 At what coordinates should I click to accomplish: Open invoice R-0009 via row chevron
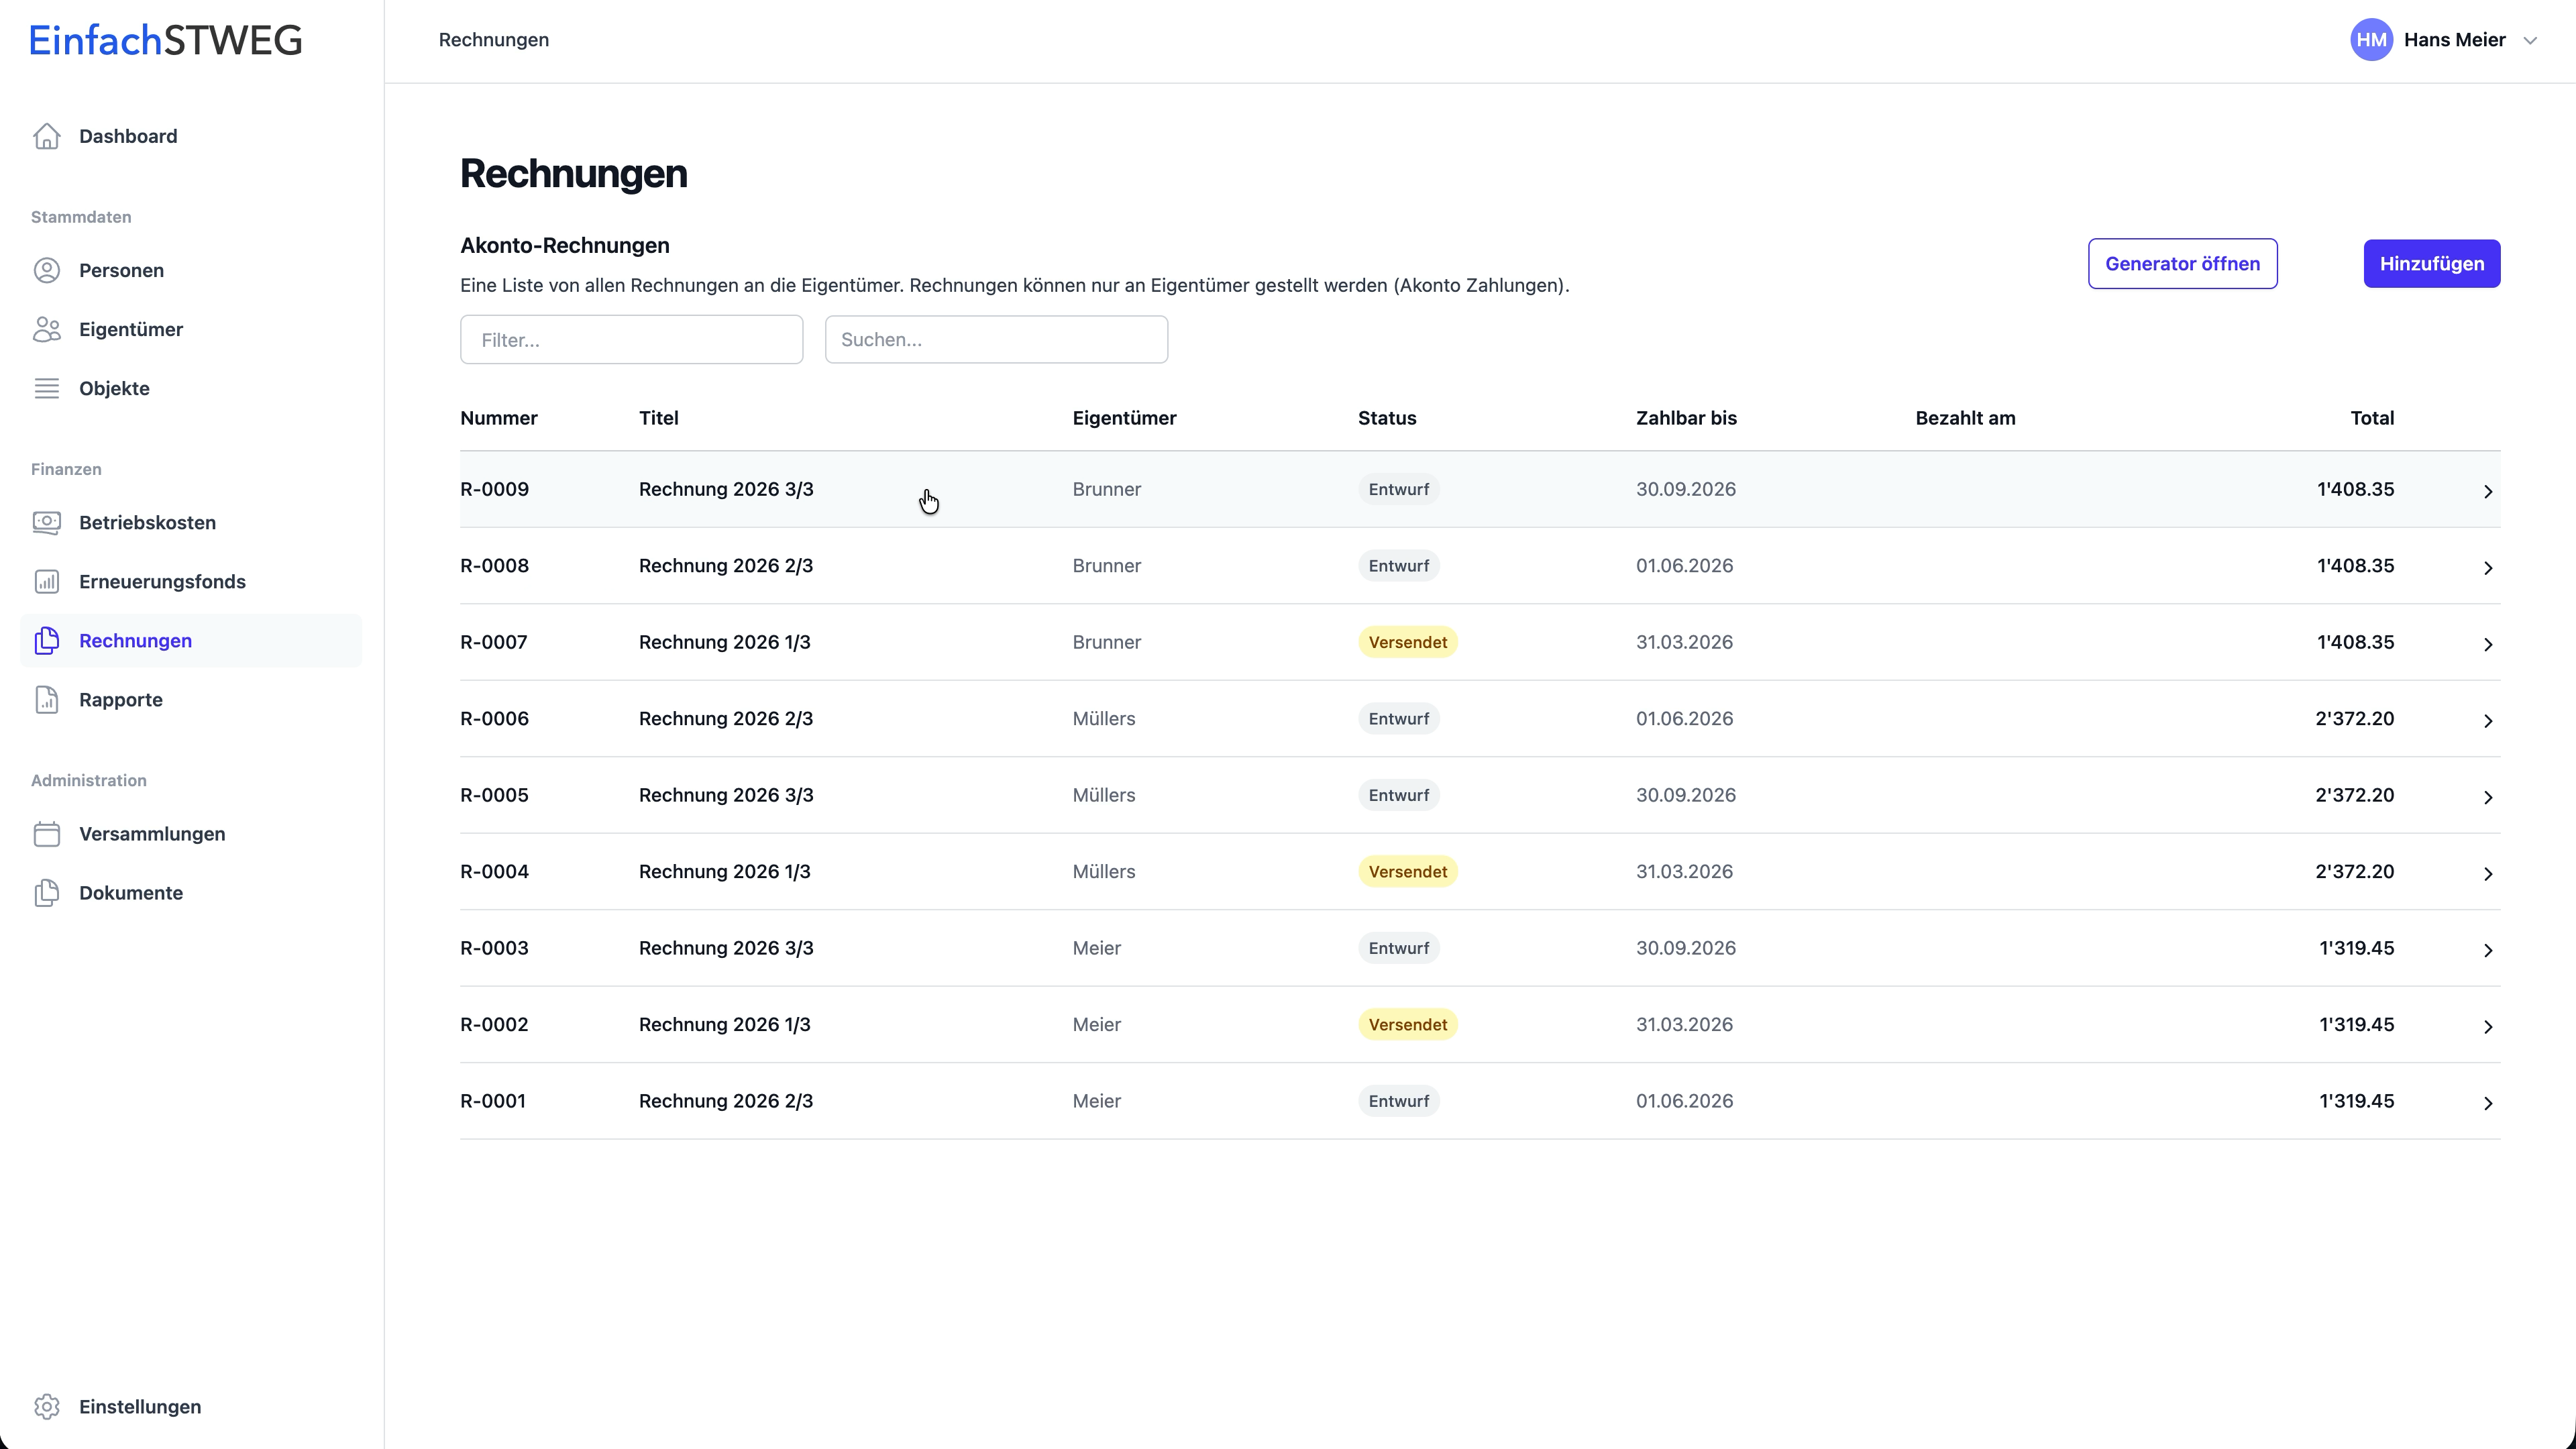pos(2488,491)
